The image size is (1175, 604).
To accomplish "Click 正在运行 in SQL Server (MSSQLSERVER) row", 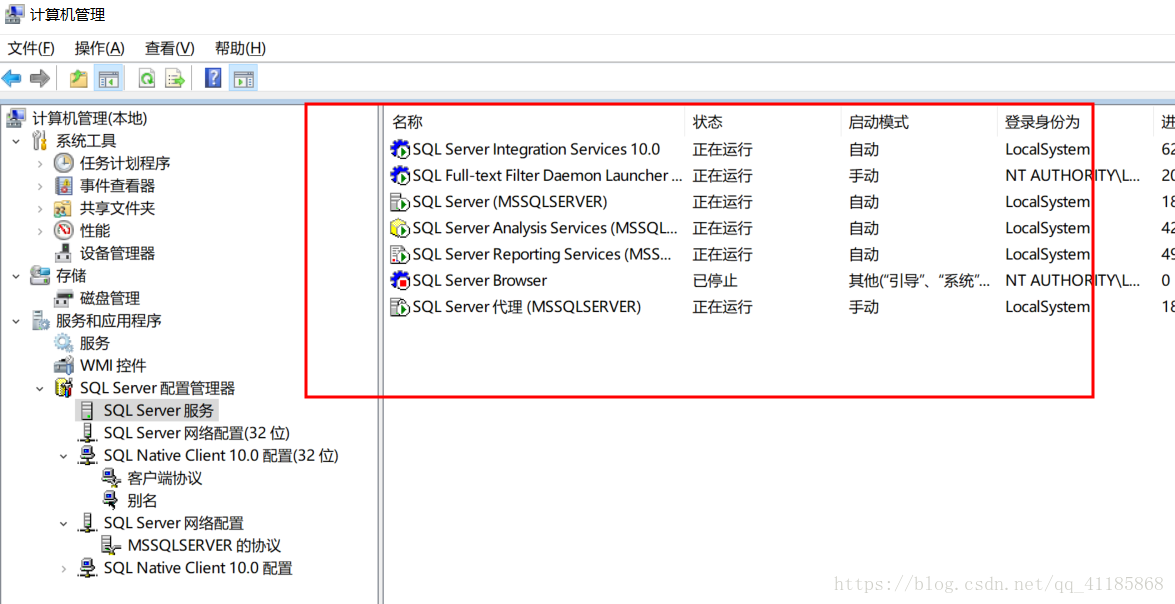I will coord(722,202).
